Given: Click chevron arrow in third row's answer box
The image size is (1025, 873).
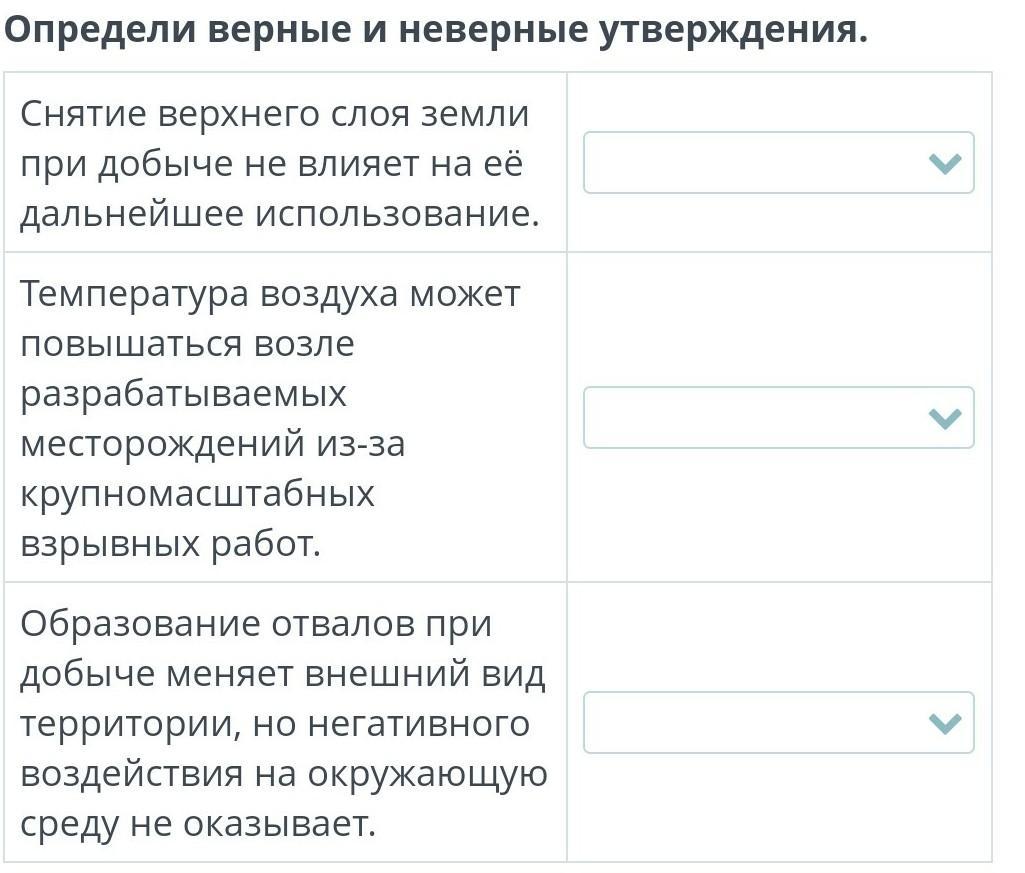Looking at the screenshot, I should (x=944, y=724).
